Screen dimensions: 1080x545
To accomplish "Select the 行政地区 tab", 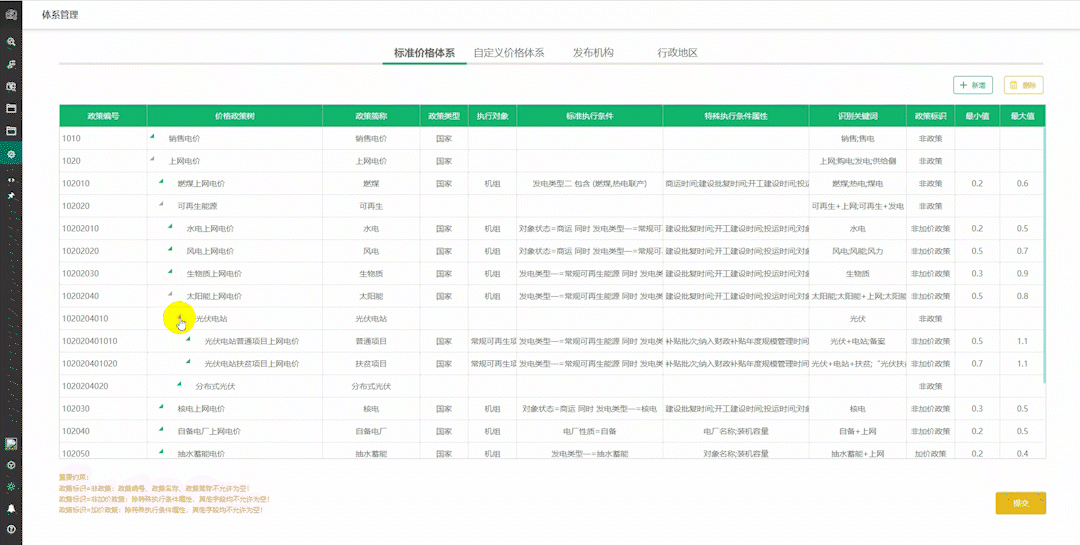I will point(677,53).
